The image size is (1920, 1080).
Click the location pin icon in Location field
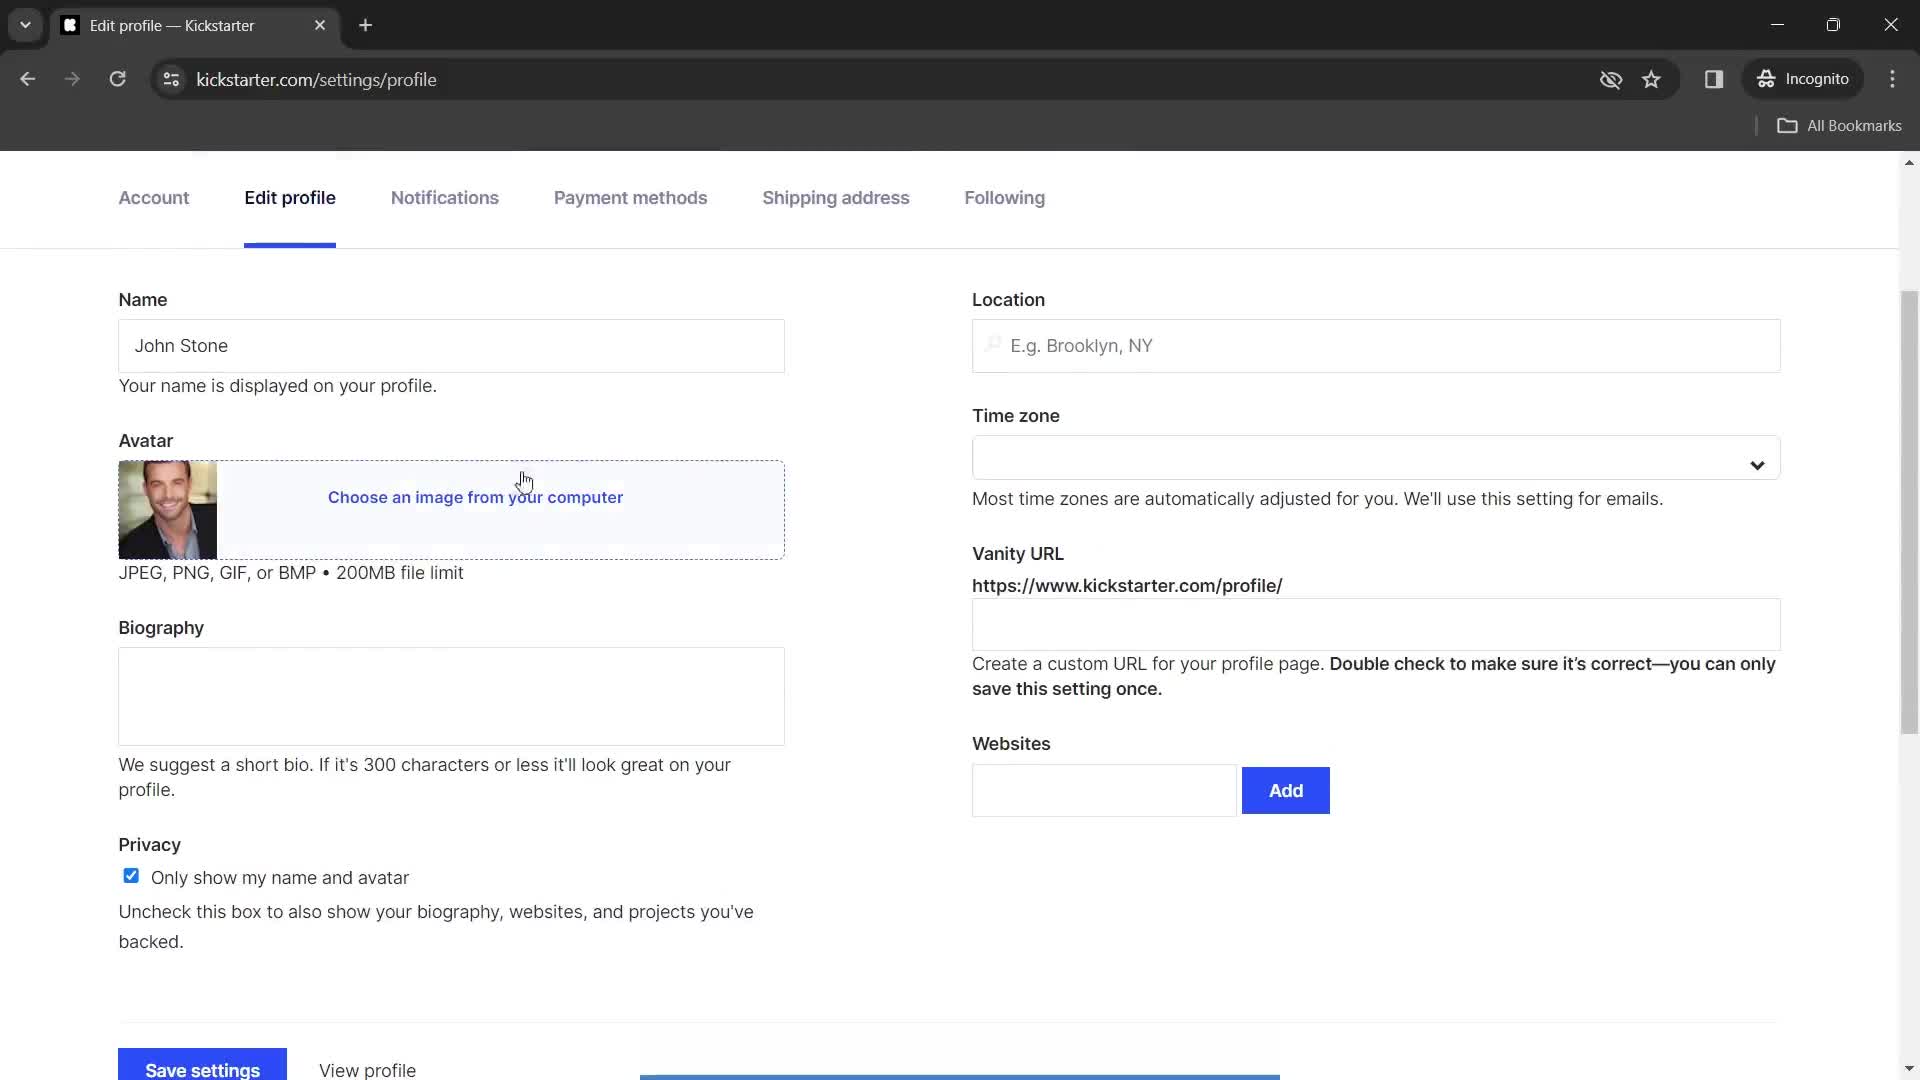tap(994, 344)
